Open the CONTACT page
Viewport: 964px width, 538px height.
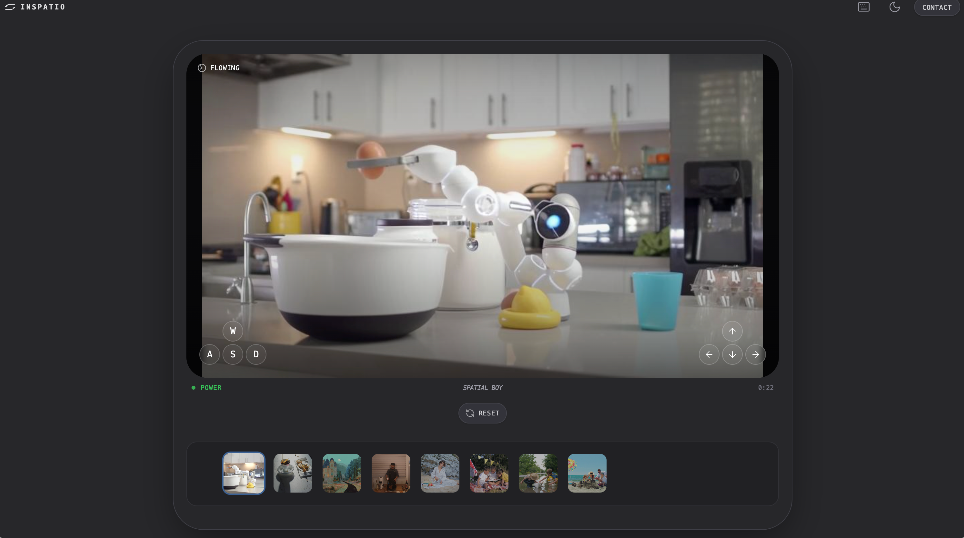coord(936,8)
